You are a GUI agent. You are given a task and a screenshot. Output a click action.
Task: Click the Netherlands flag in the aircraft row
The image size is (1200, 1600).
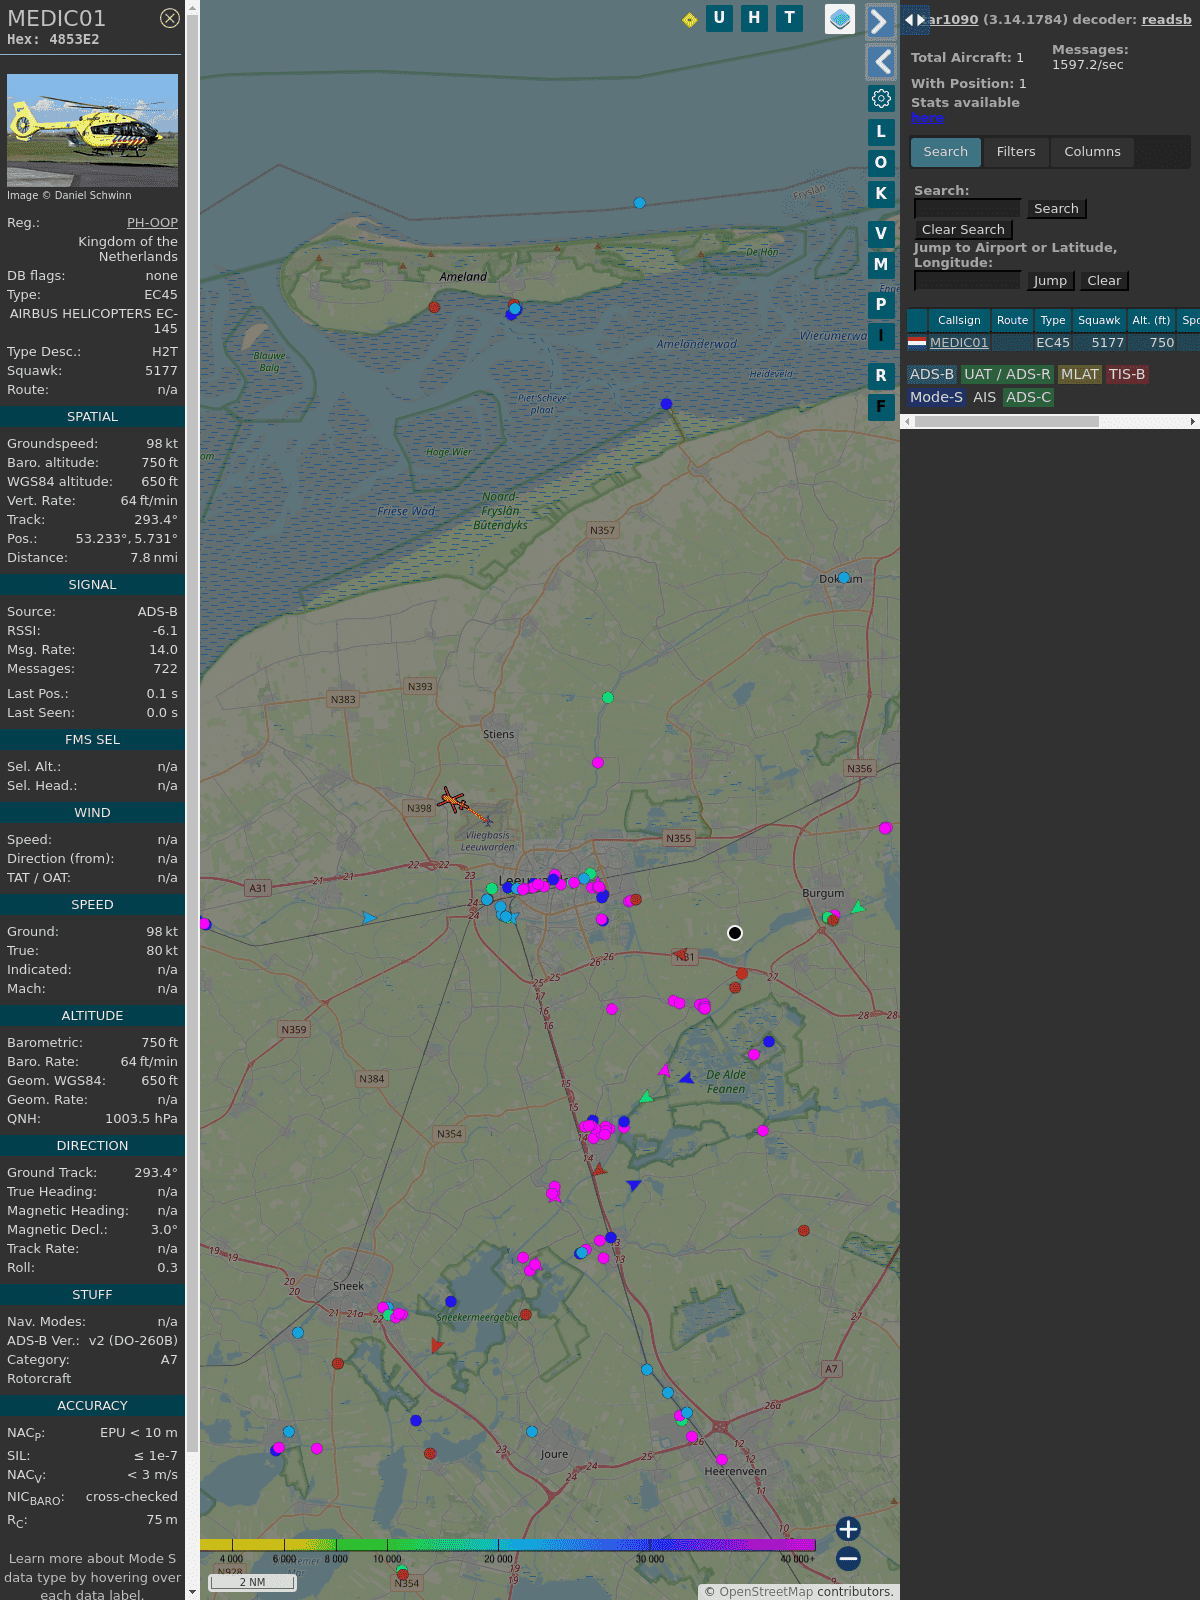(917, 343)
